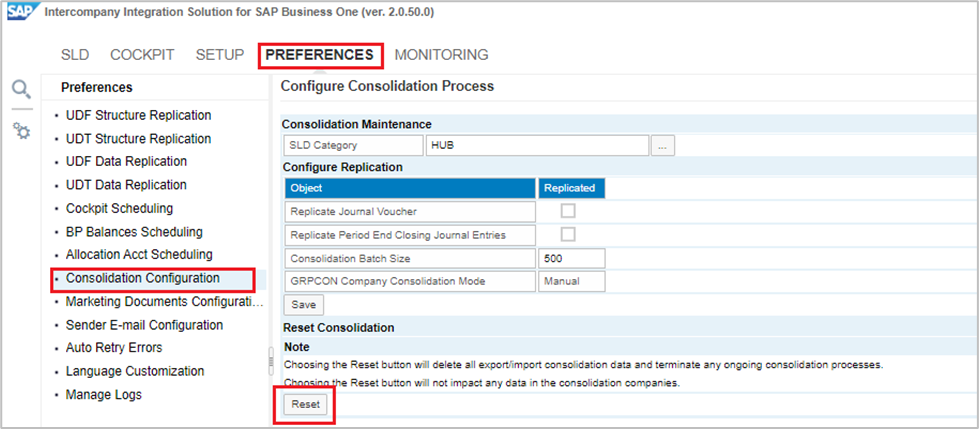Switch to the PREFERENCES tab
979x429 pixels.
[320, 55]
